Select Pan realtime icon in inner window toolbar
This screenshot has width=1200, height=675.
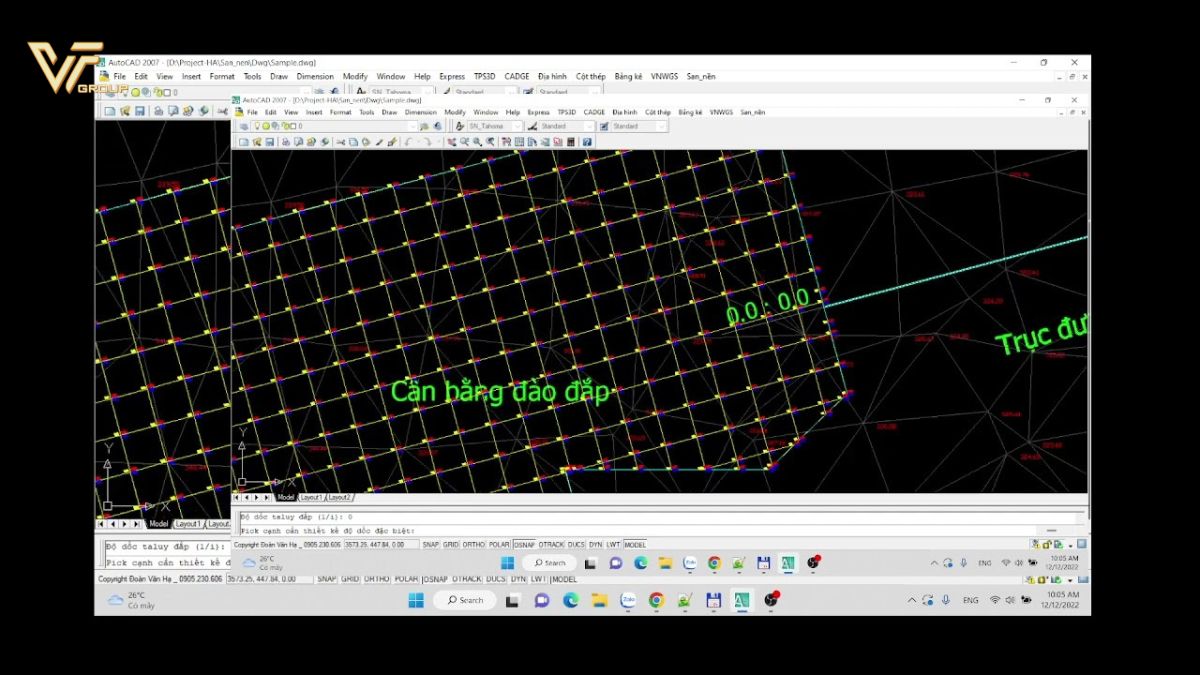[x=451, y=142]
